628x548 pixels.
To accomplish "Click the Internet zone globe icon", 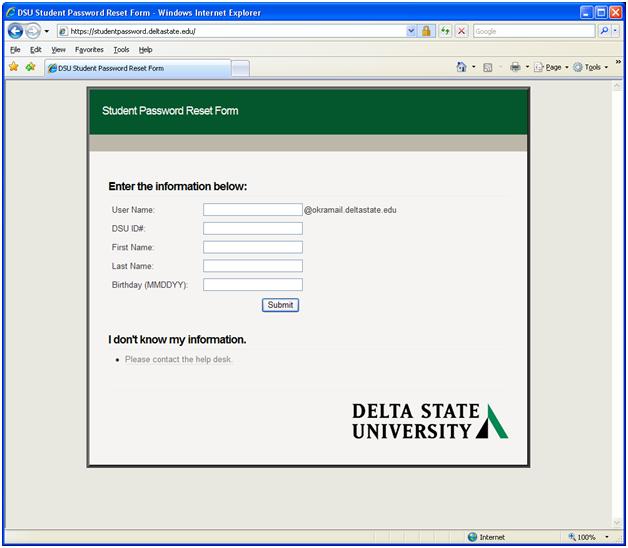I will pos(473,537).
